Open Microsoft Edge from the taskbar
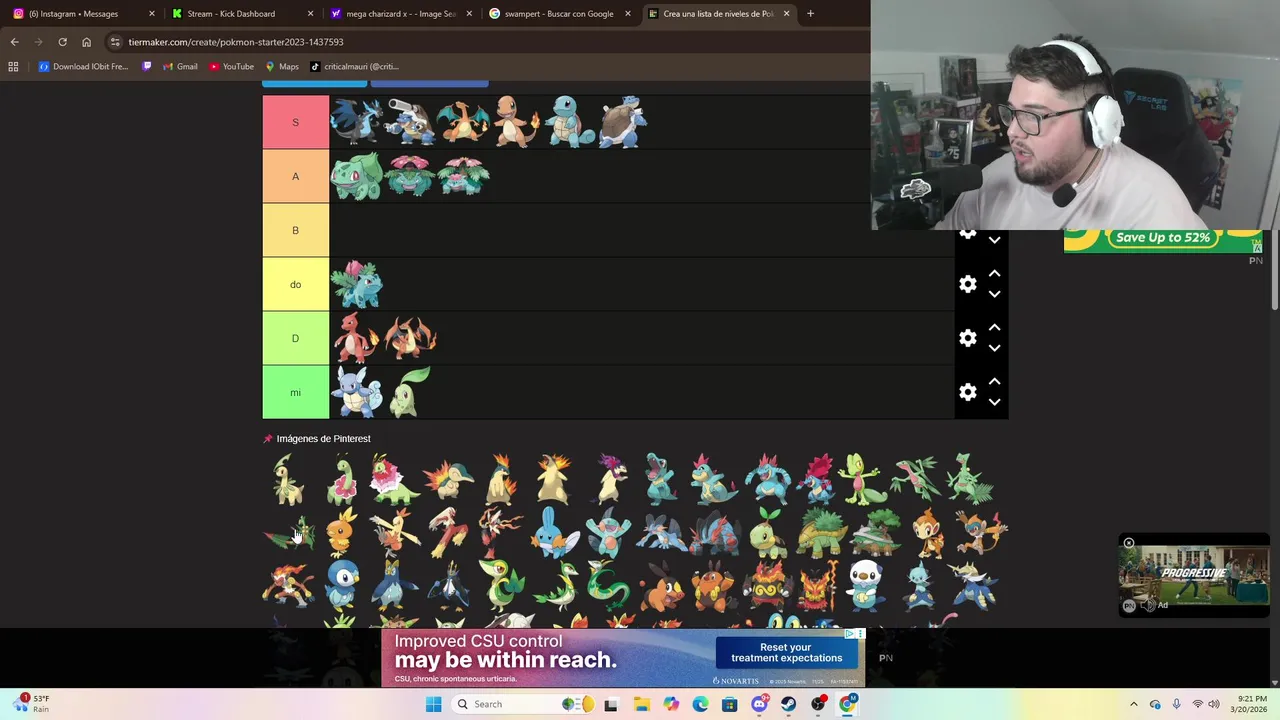The height and width of the screenshot is (720, 1280). pos(700,704)
